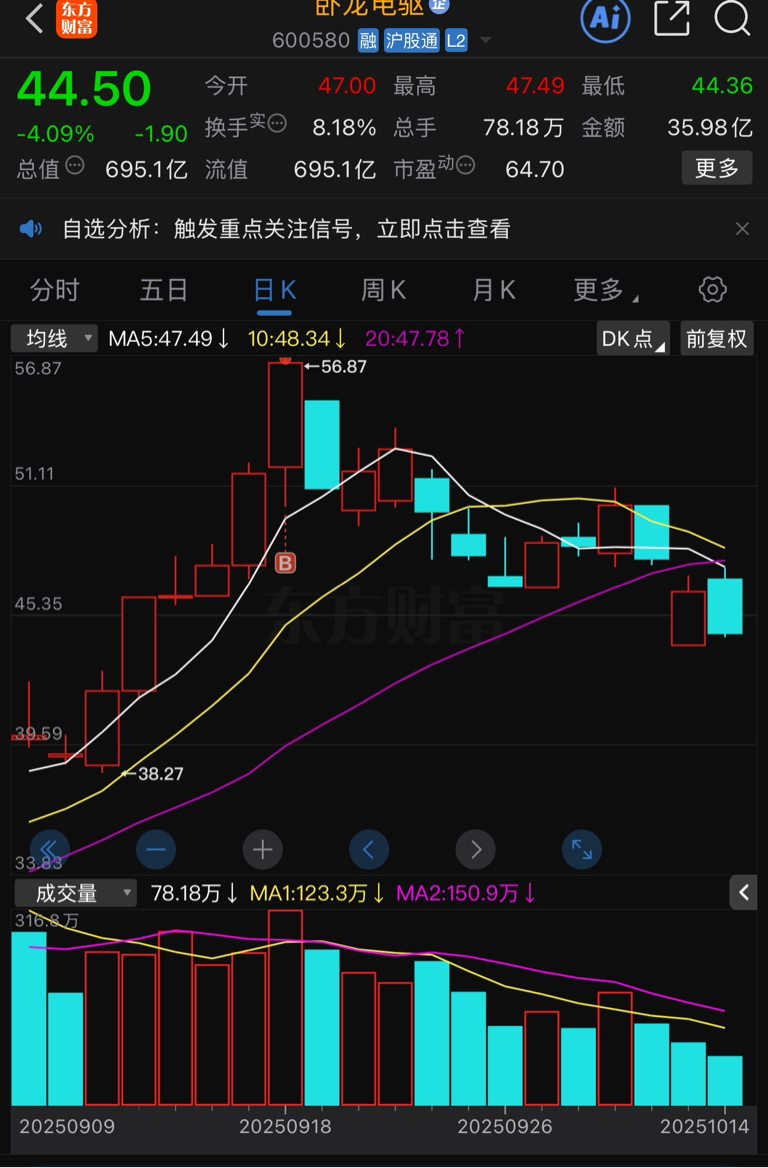Open the search magnifier icon
The width and height of the screenshot is (768, 1168).
pos(731,17)
